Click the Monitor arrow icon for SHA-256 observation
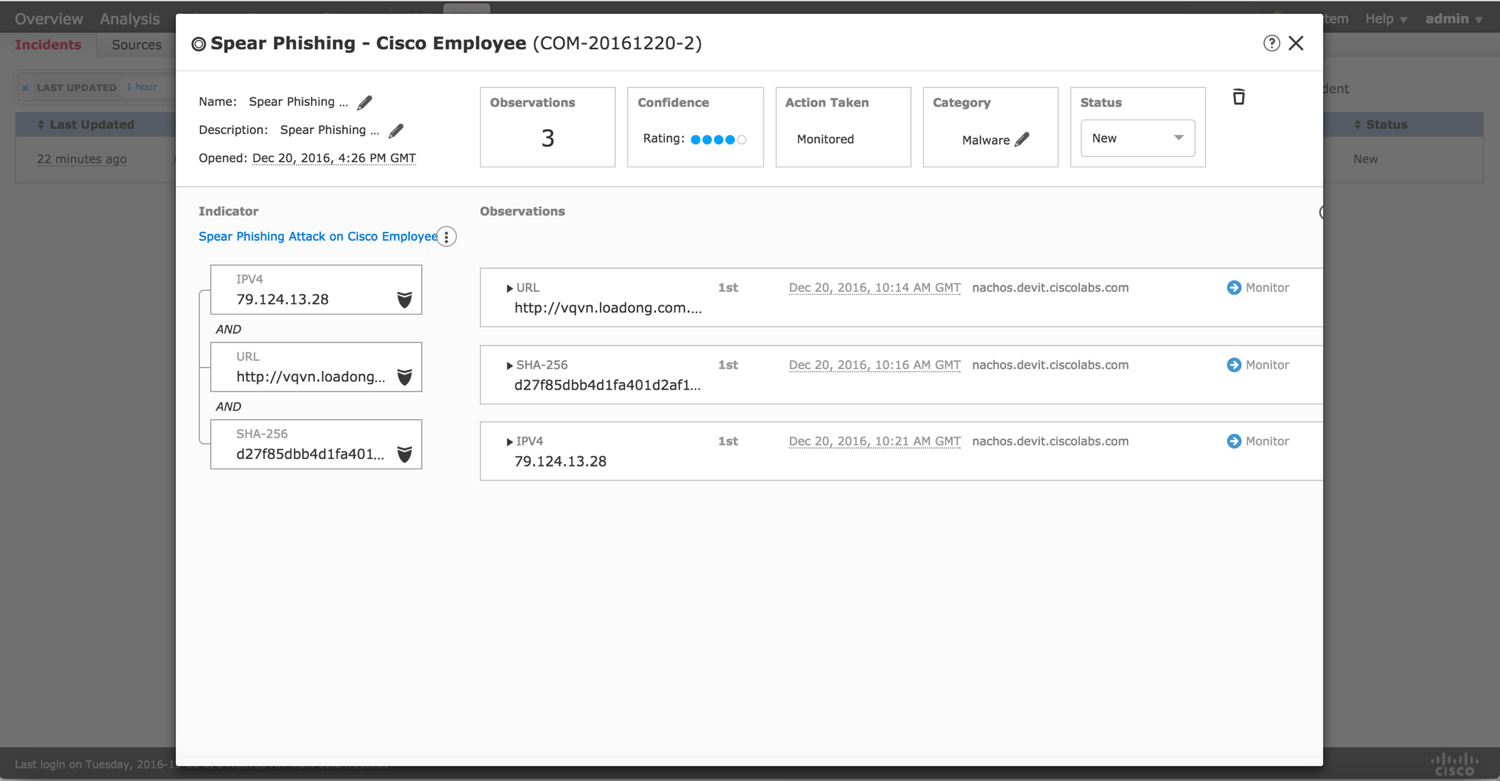This screenshot has width=1500, height=781. pos(1234,365)
